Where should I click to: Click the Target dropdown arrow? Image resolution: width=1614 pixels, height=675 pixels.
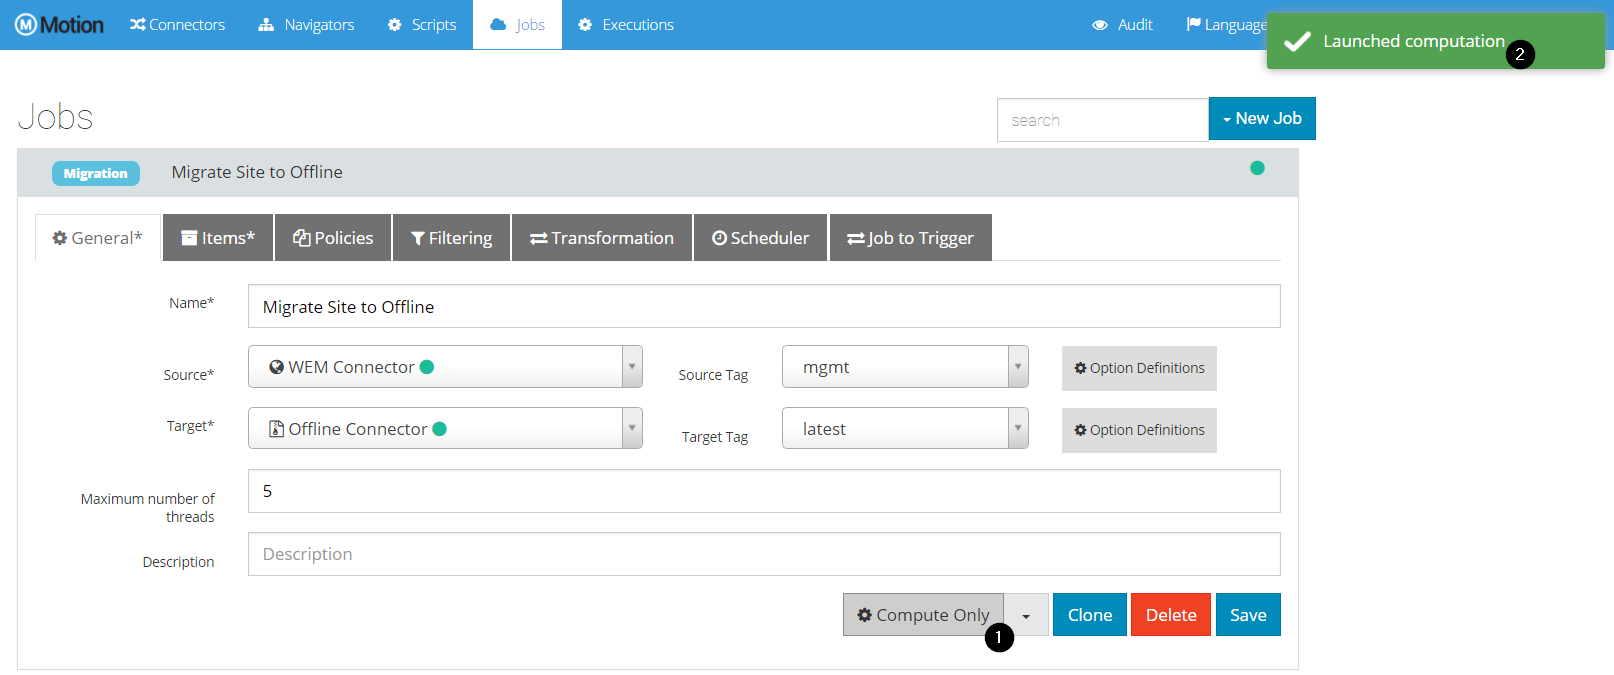pos(632,428)
